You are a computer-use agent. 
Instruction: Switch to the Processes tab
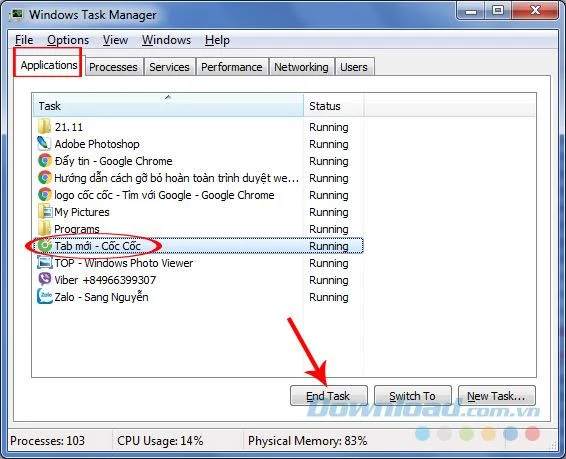pos(113,67)
